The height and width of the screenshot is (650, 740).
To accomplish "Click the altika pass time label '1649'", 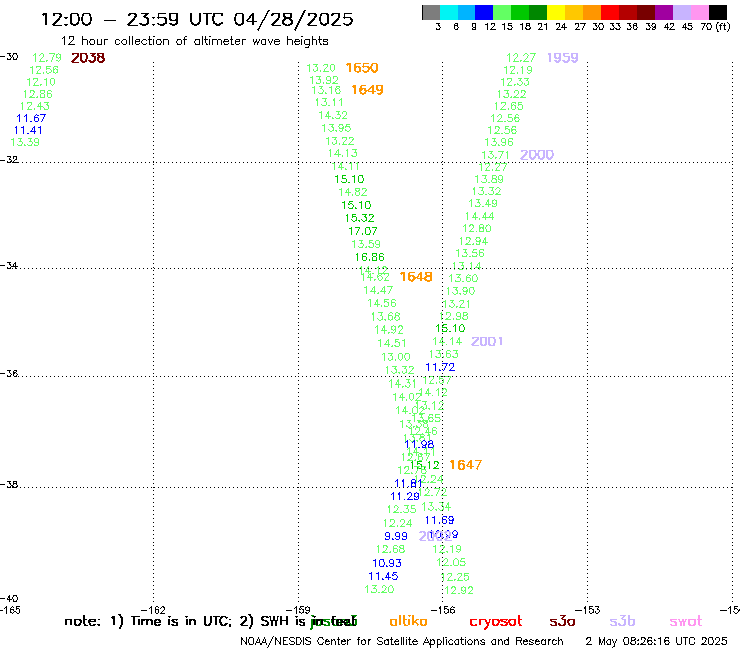I will pyautogui.click(x=367, y=90).
